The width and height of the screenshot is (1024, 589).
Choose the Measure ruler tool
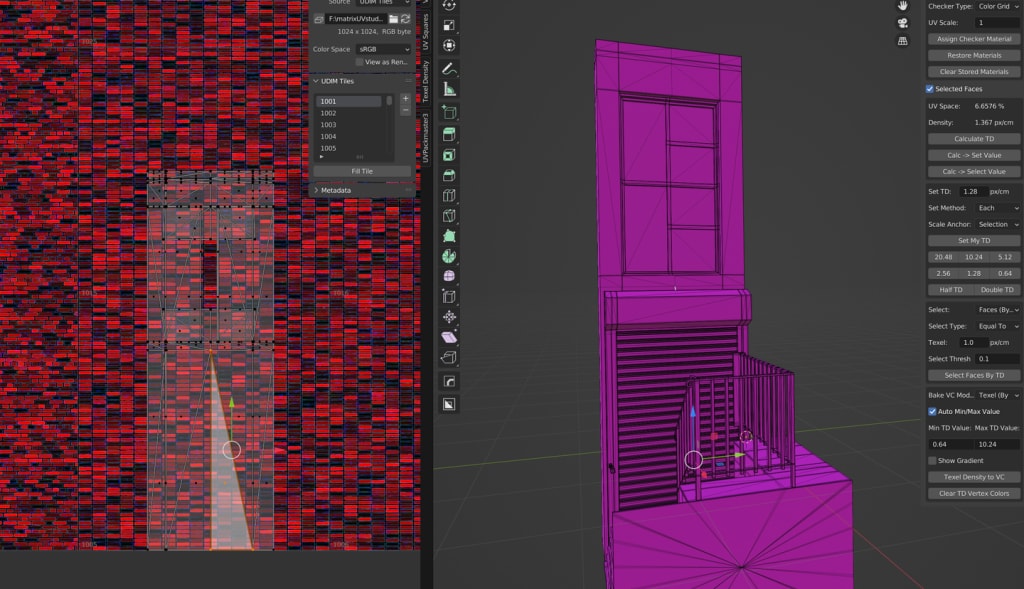449,90
